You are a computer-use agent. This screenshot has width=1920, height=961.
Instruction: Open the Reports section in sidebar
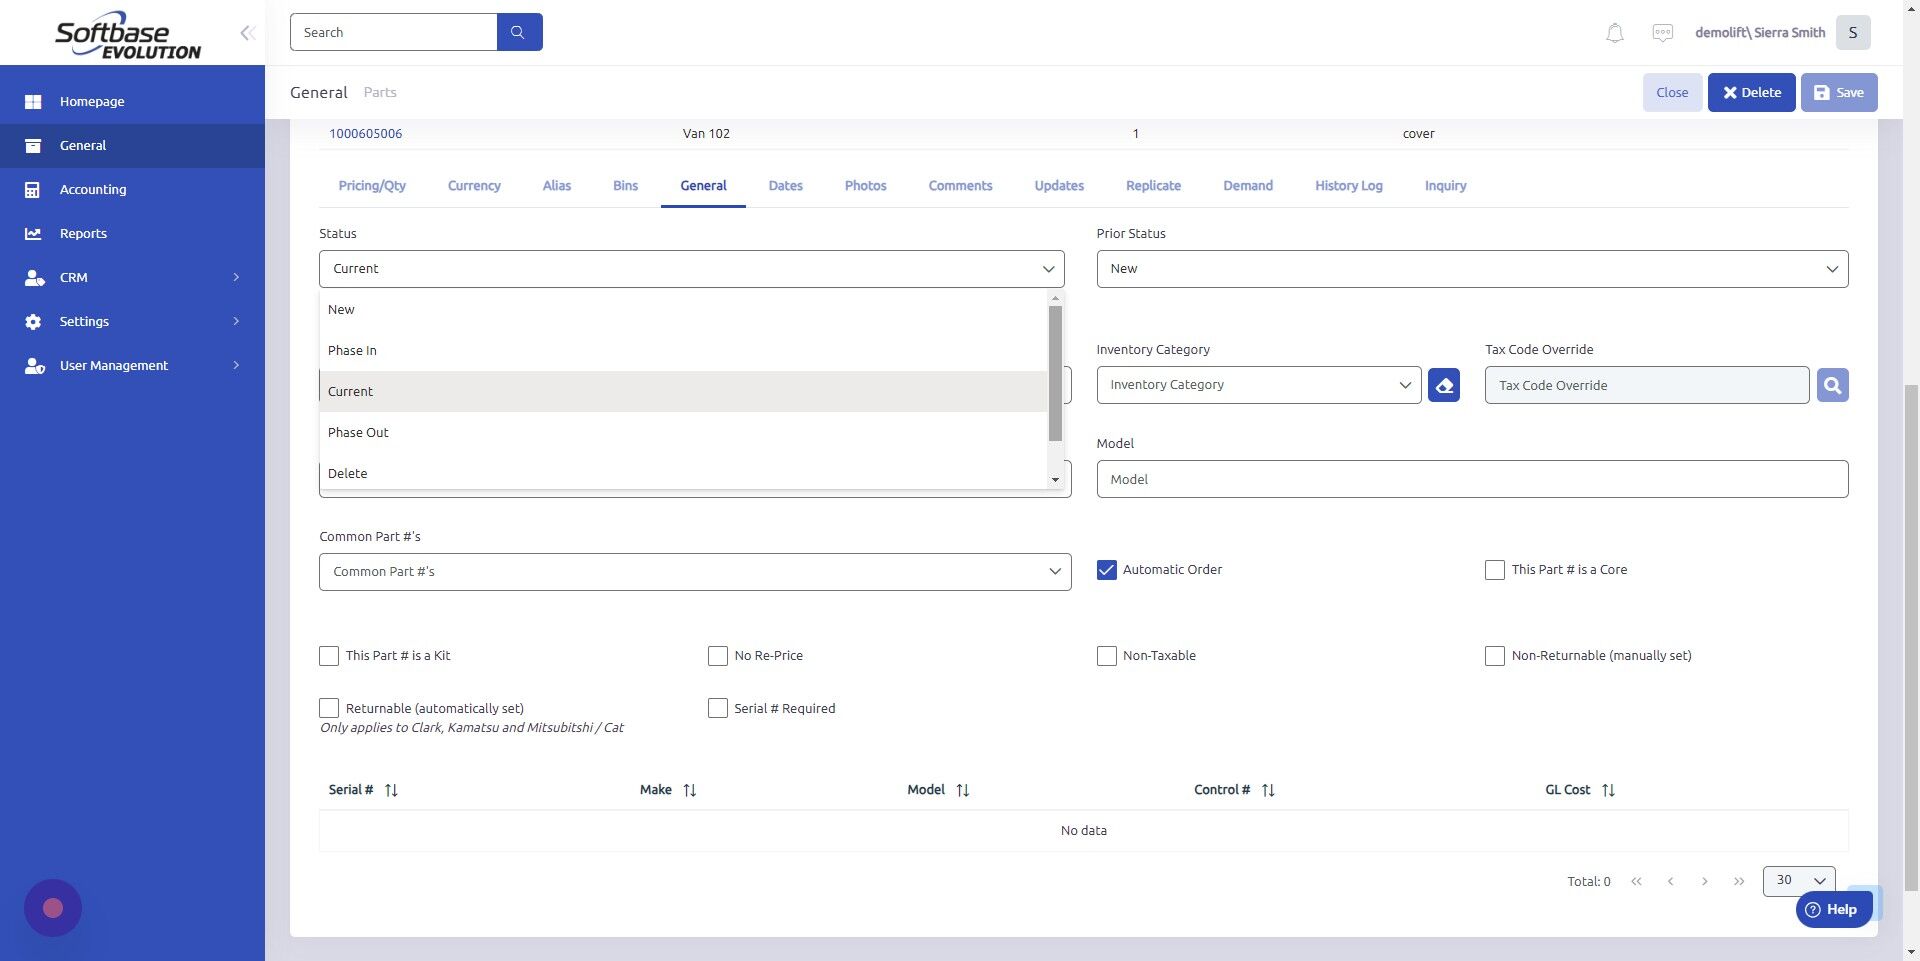click(x=82, y=233)
